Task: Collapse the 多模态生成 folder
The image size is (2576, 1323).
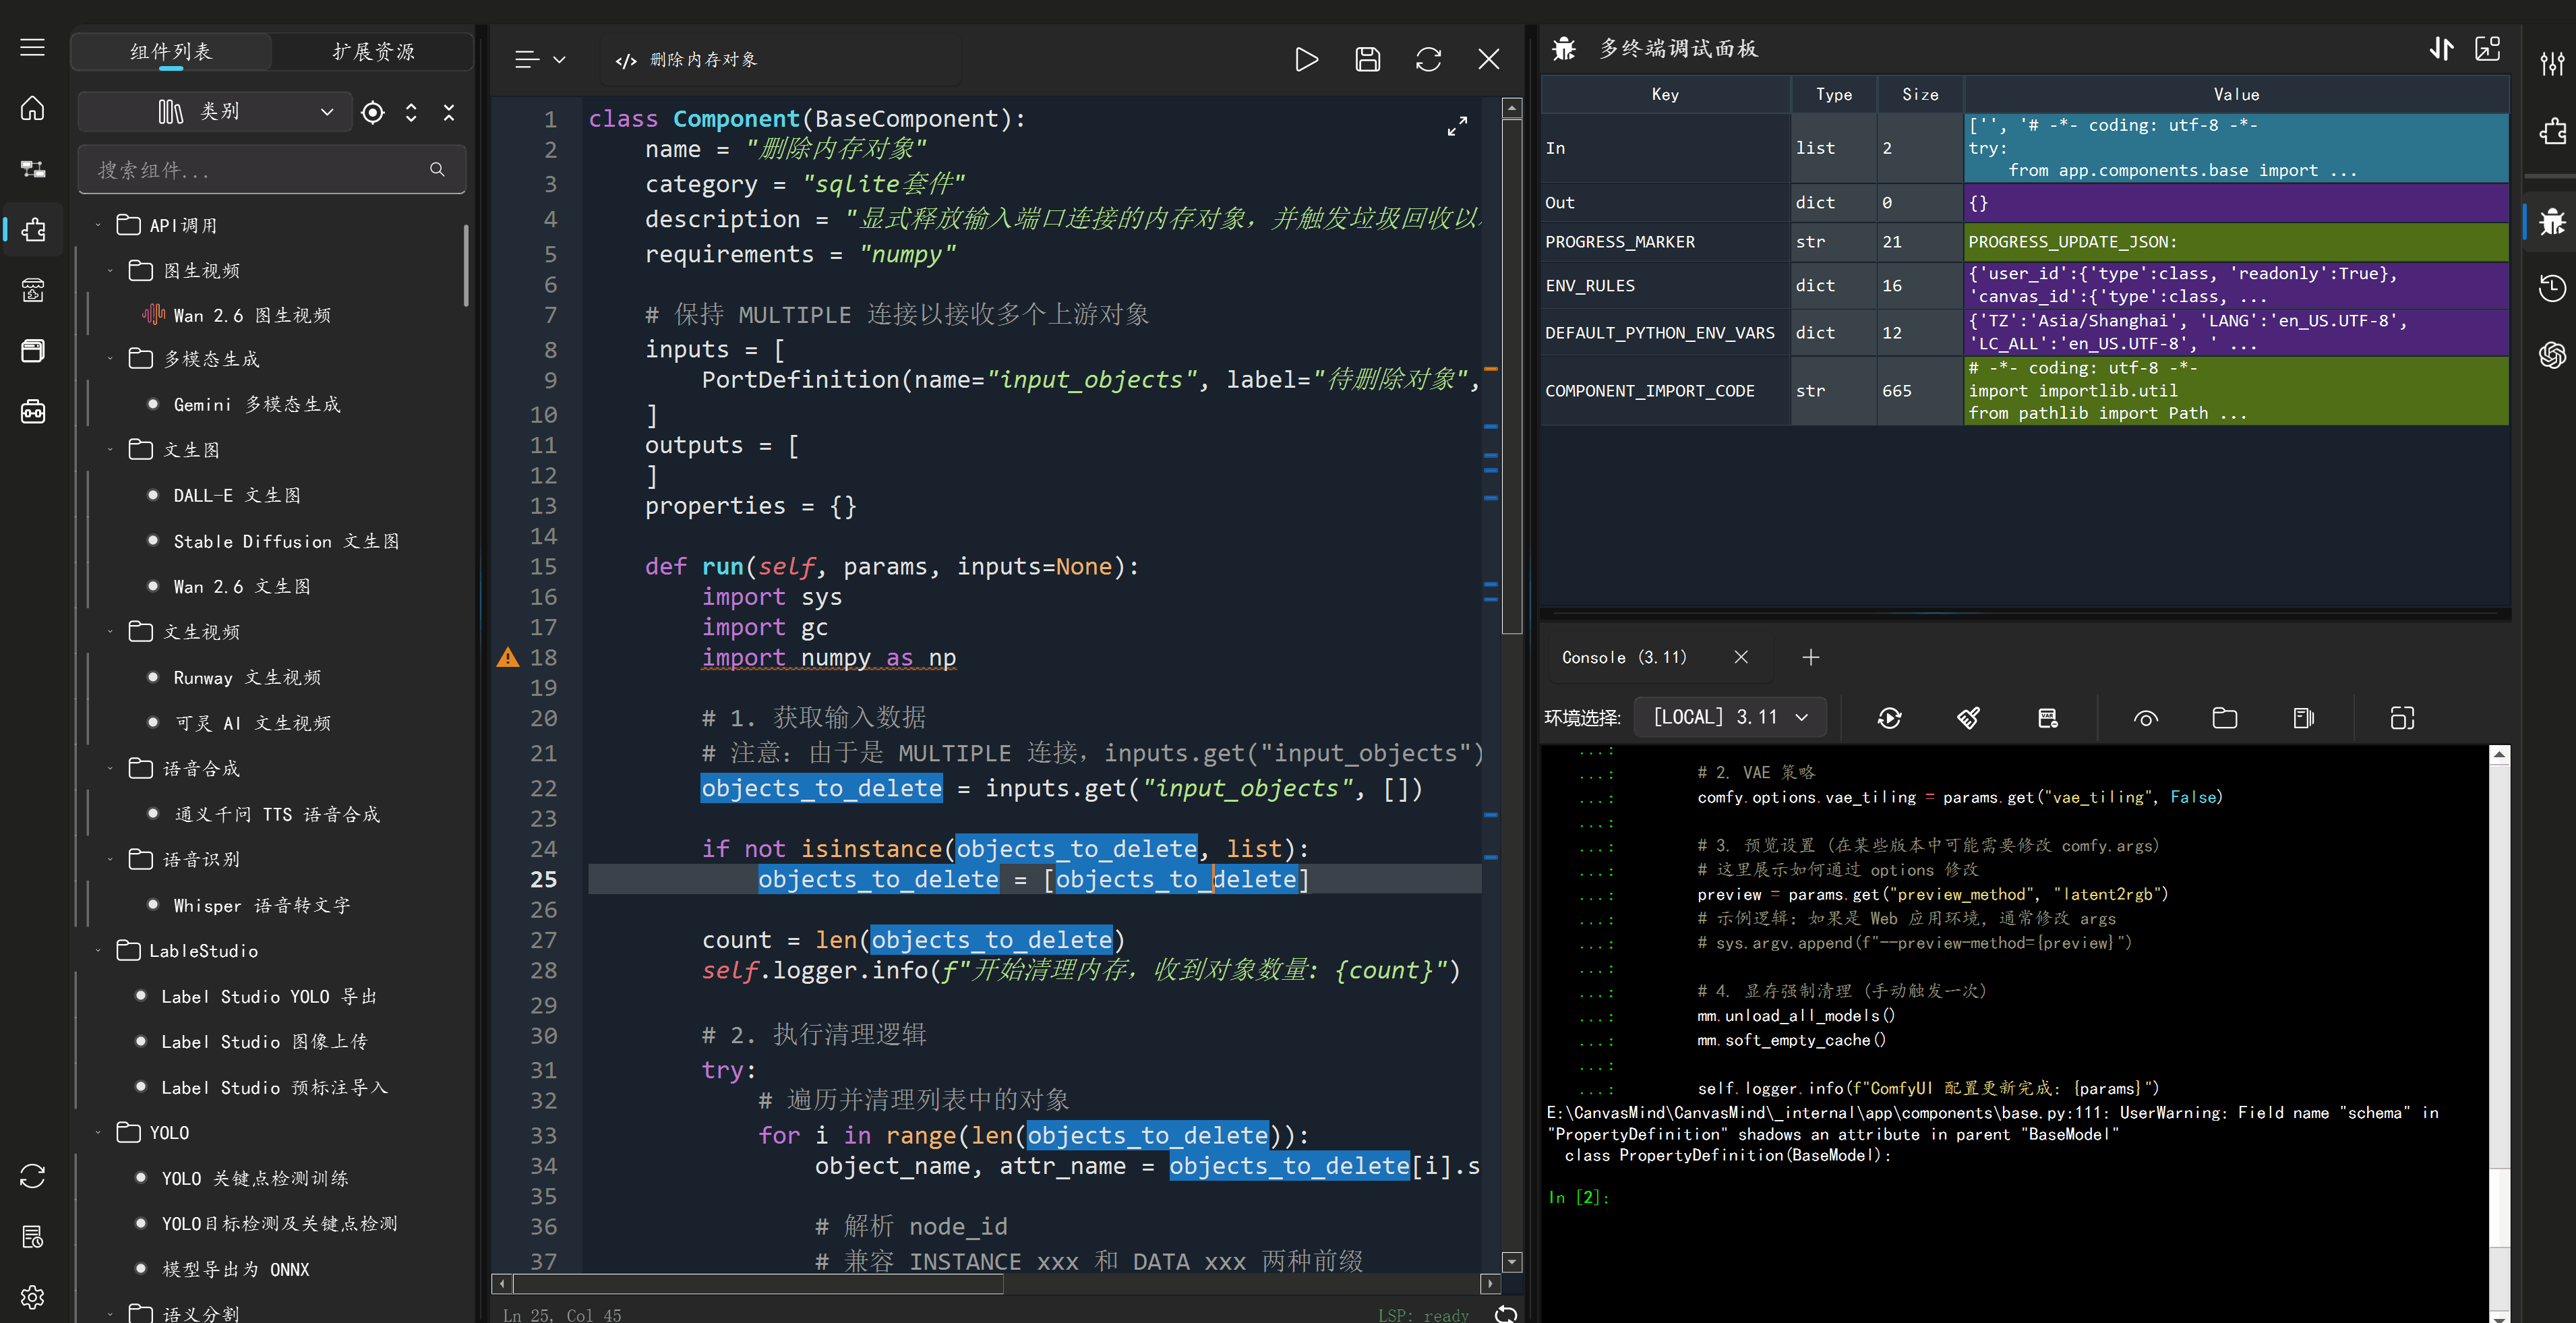Action: 110,359
